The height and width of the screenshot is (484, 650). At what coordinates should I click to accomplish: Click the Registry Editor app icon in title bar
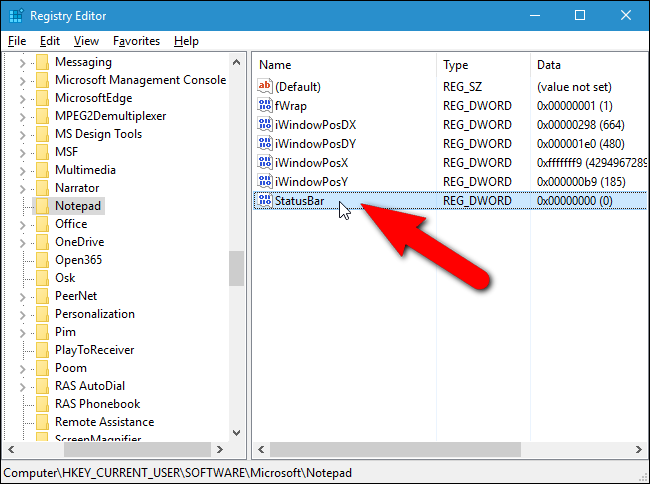pos(16,16)
